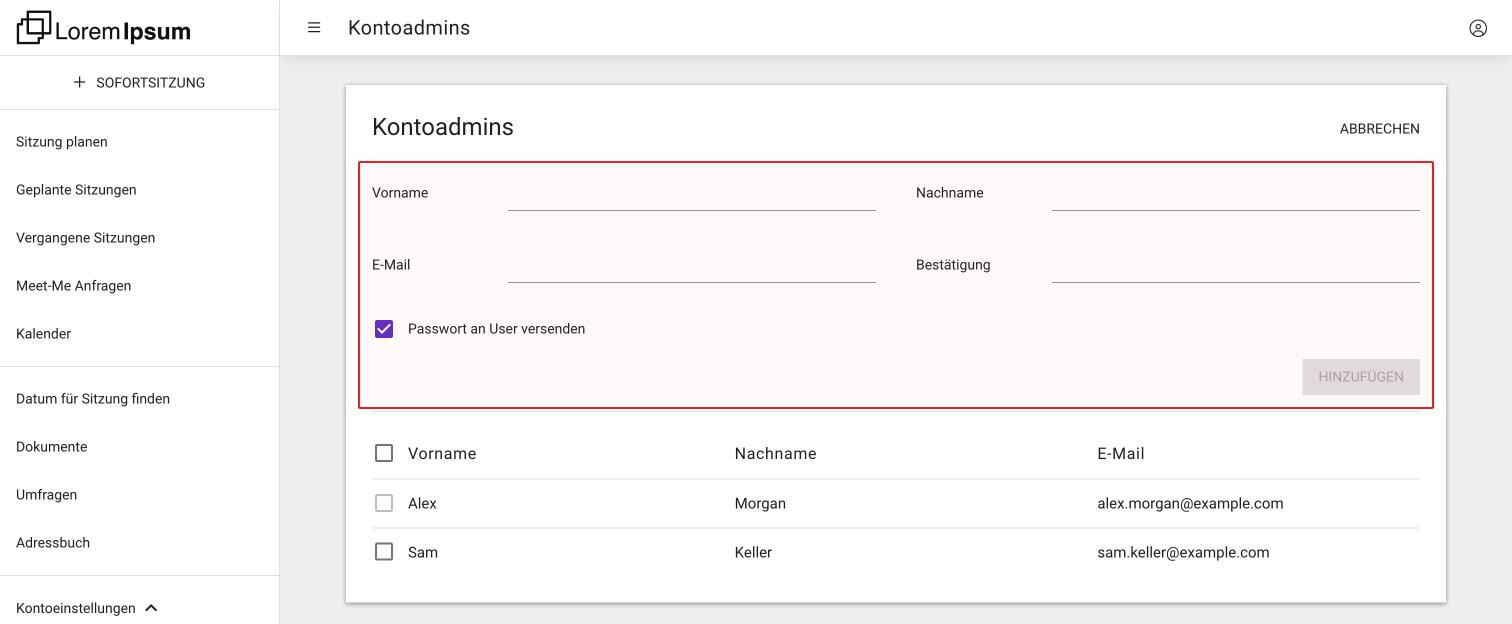The height and width of the screenshot is (624, 1512).
Task: Collapse the Kontoeinstellungen section
Action: [151, 608]
